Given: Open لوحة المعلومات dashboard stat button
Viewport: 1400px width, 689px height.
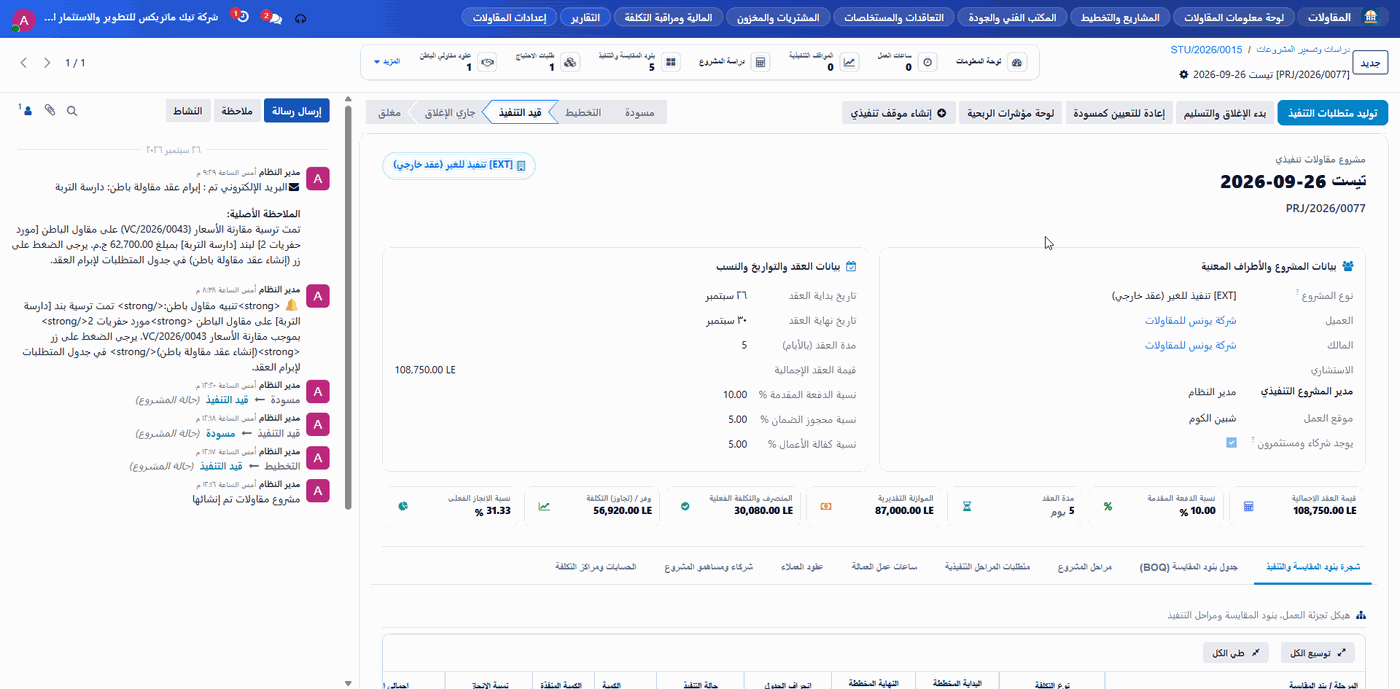Looking at the screenshot, I should [x=990, y=62].
